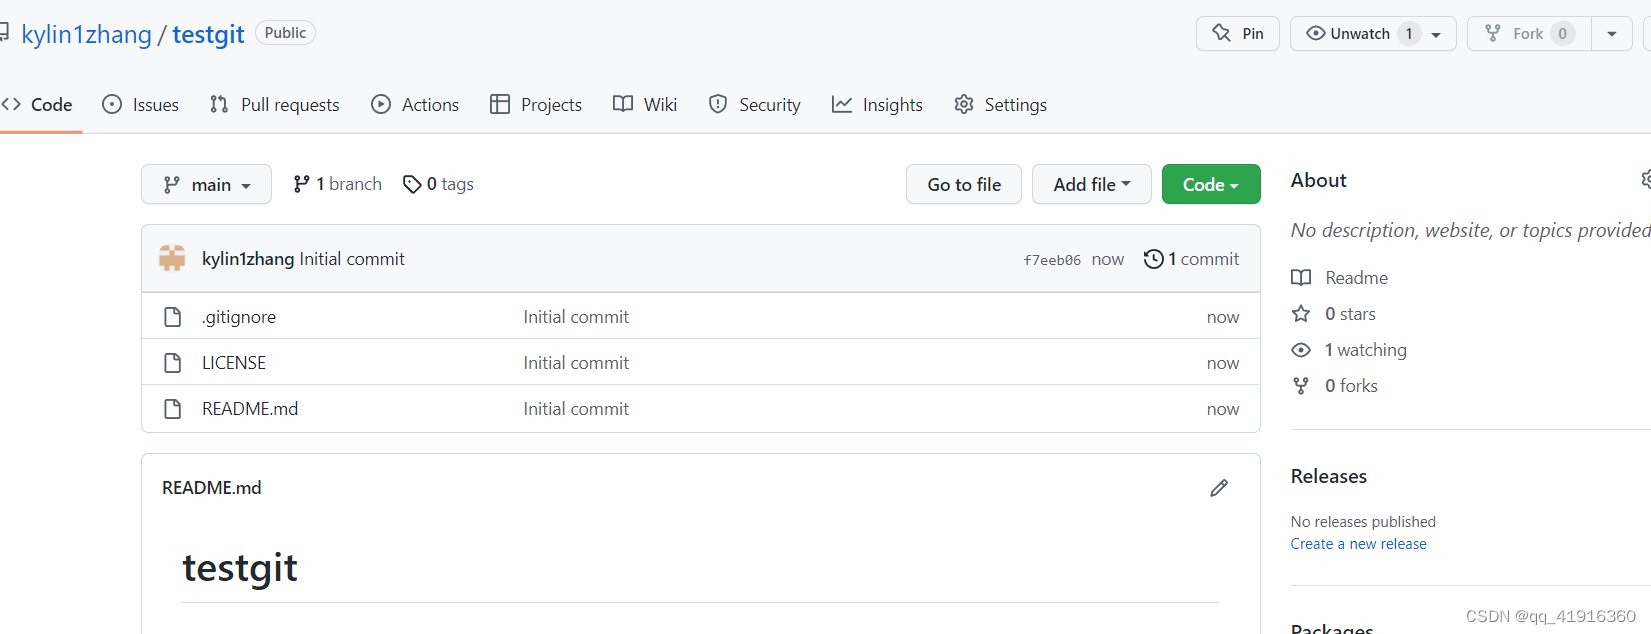Click the branch icon beside 1 branch
Screen dimensions: 1651x634
[x=301, y=184]
